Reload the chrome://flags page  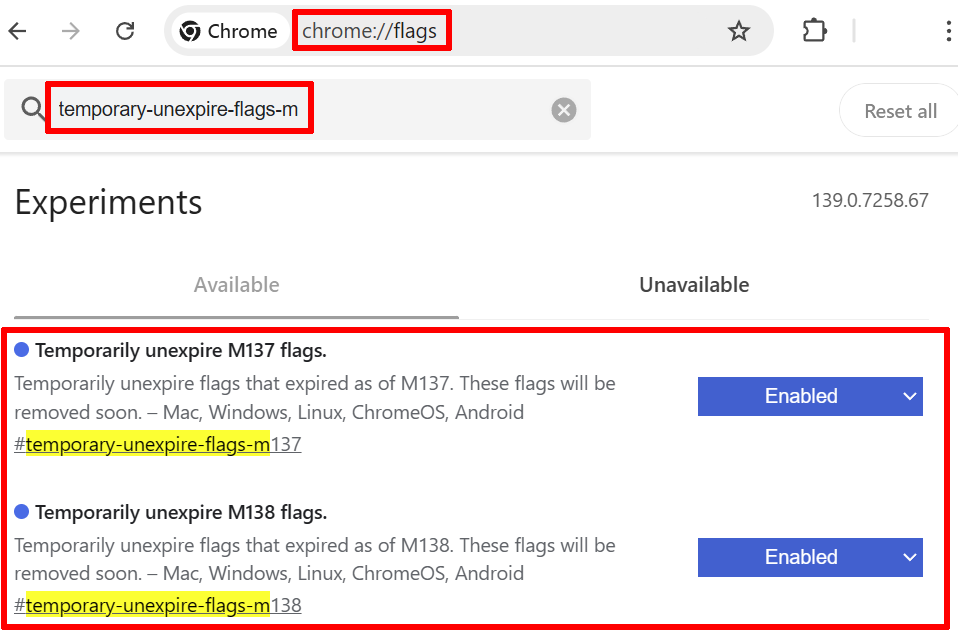coord(125,31)
